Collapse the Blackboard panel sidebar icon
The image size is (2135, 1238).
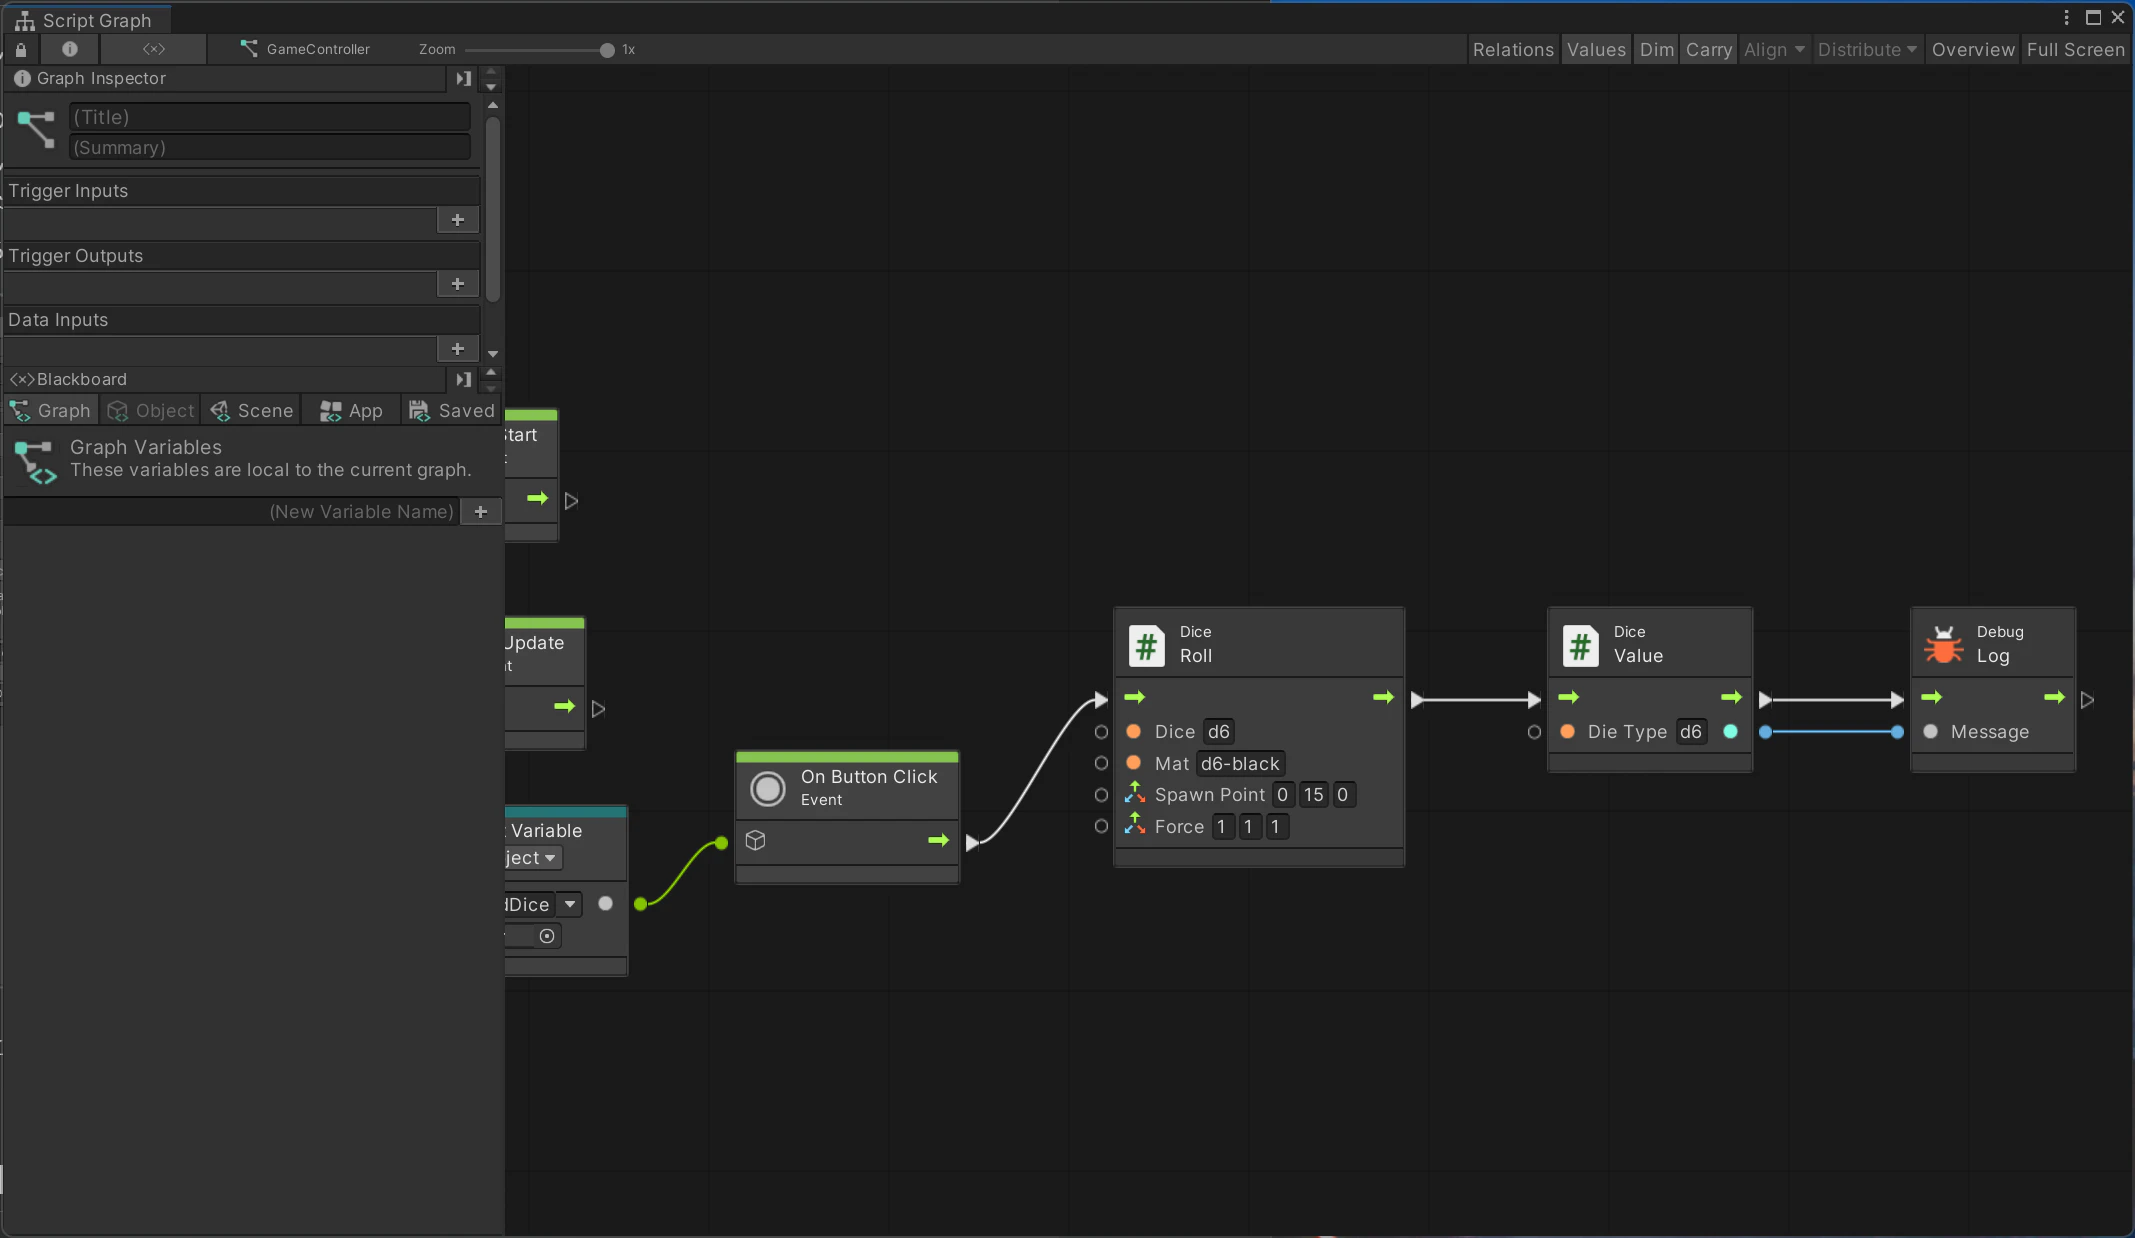click(463, 380)
